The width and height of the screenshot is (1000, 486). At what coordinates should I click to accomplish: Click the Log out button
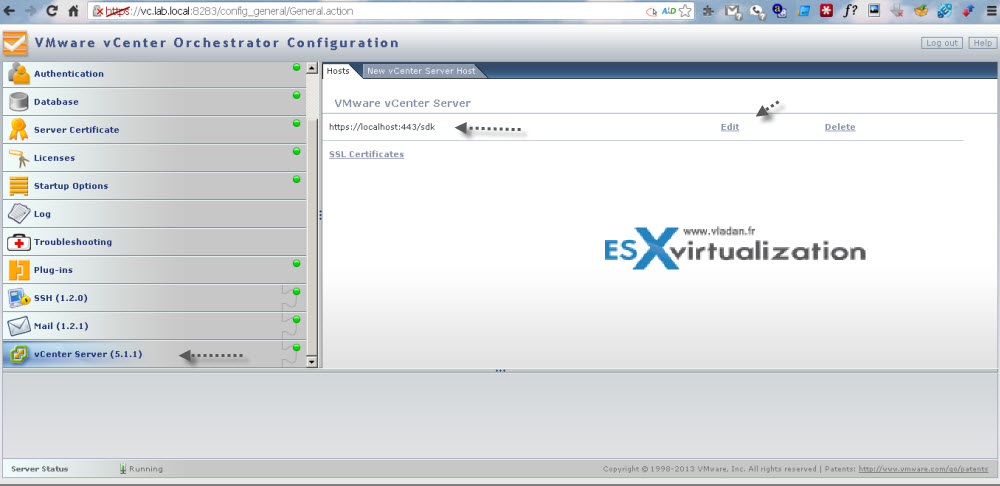[941, 43]
